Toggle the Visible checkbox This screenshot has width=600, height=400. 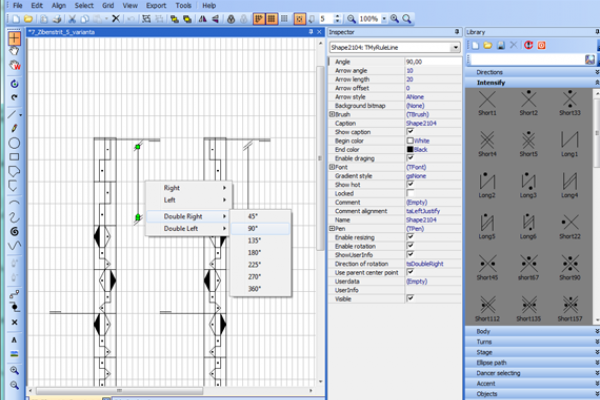click(x=411, y=298)
